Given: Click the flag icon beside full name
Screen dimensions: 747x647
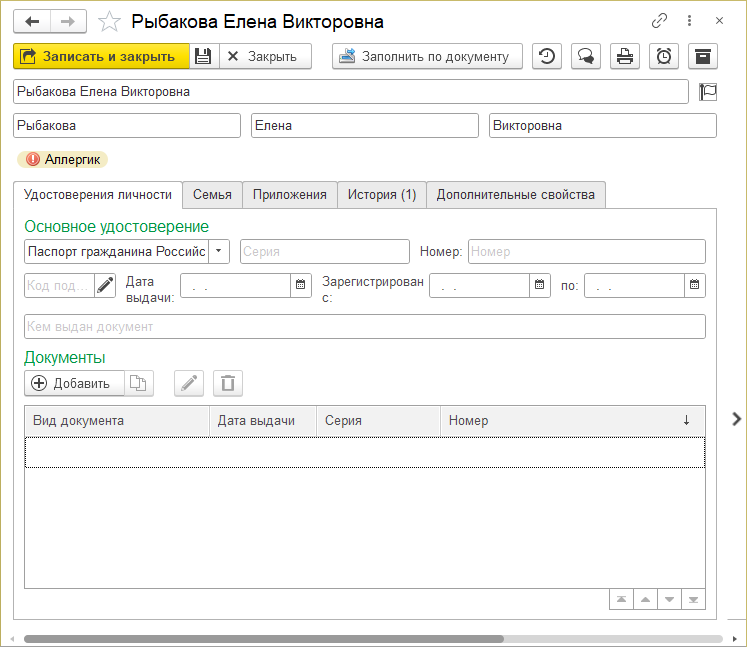Looking at the screenshot, I should [708, 92].
